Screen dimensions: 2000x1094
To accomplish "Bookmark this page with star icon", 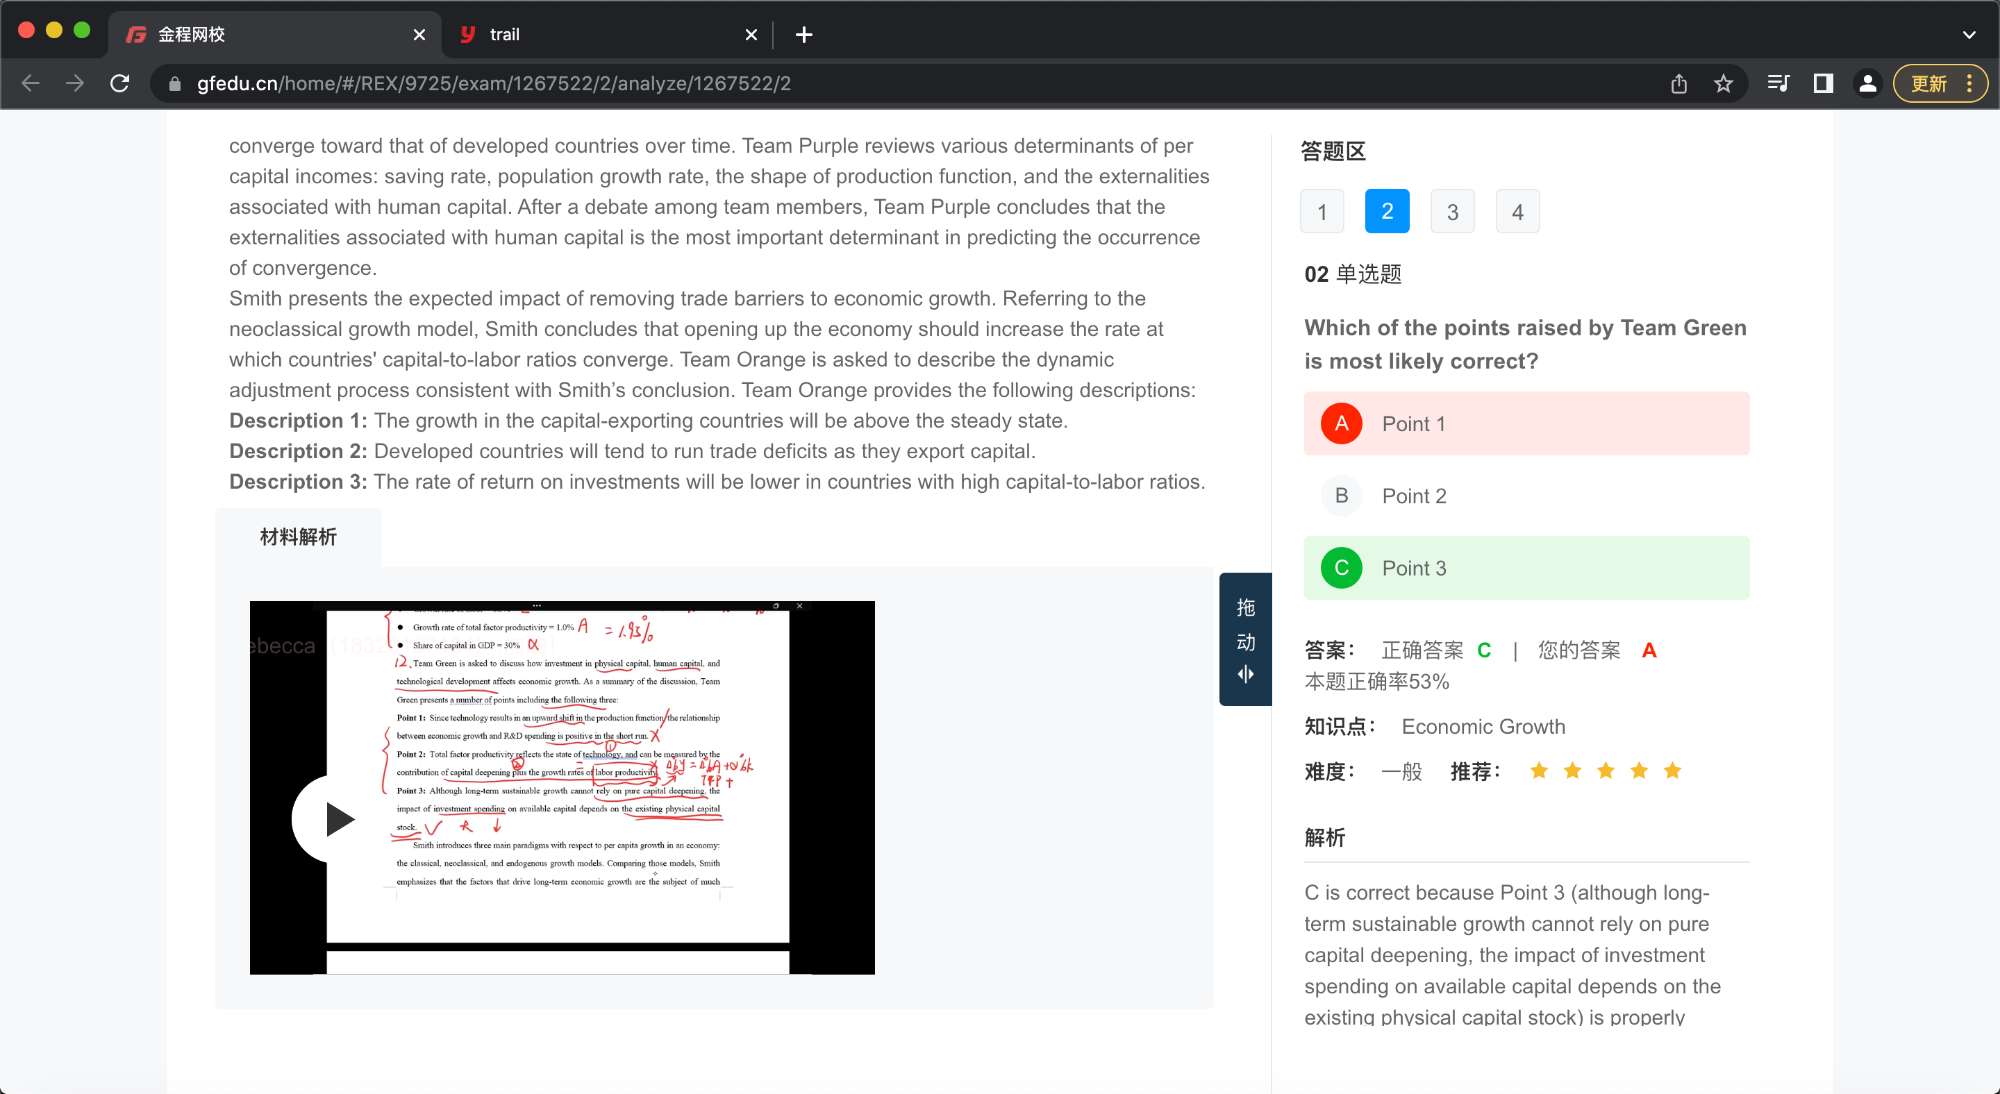I will (1723, 84).
